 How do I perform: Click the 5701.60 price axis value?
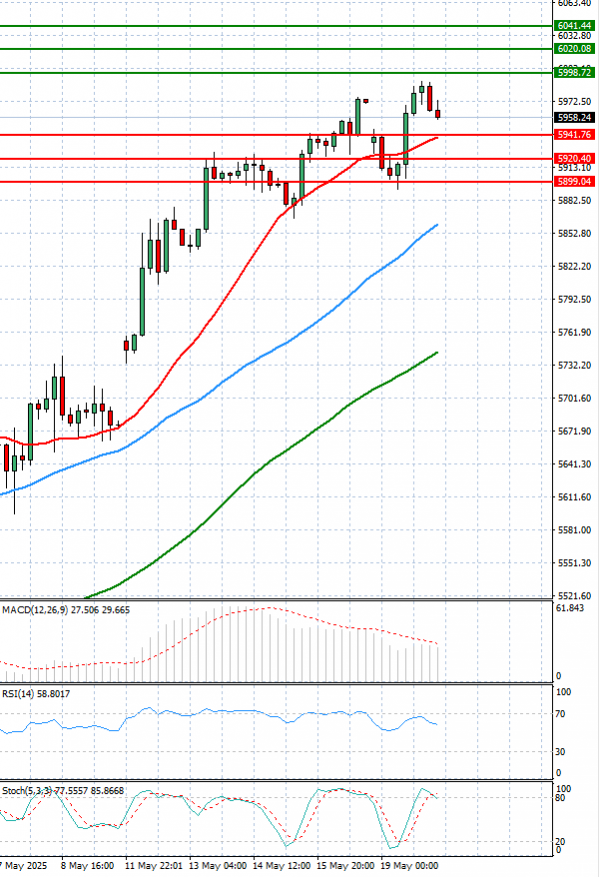pyautogui.click(x=574, y=398)
